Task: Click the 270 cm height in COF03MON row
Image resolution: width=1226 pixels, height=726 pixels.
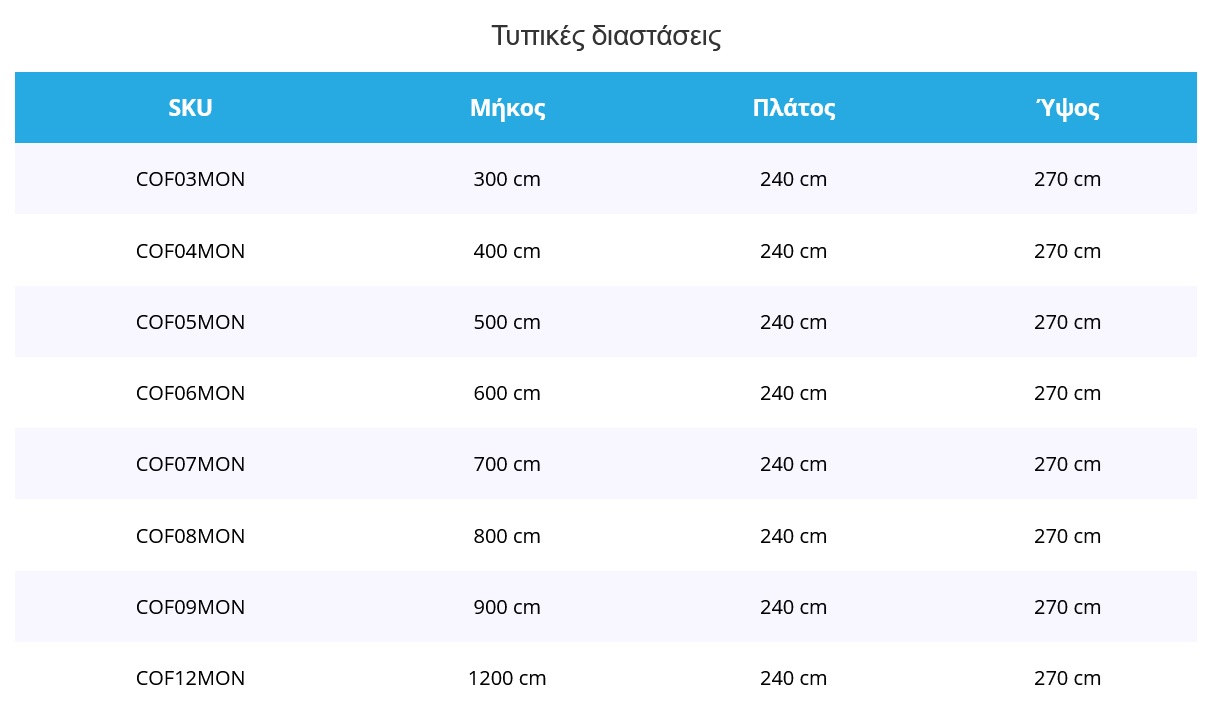Action: [x=1067, y=180]
